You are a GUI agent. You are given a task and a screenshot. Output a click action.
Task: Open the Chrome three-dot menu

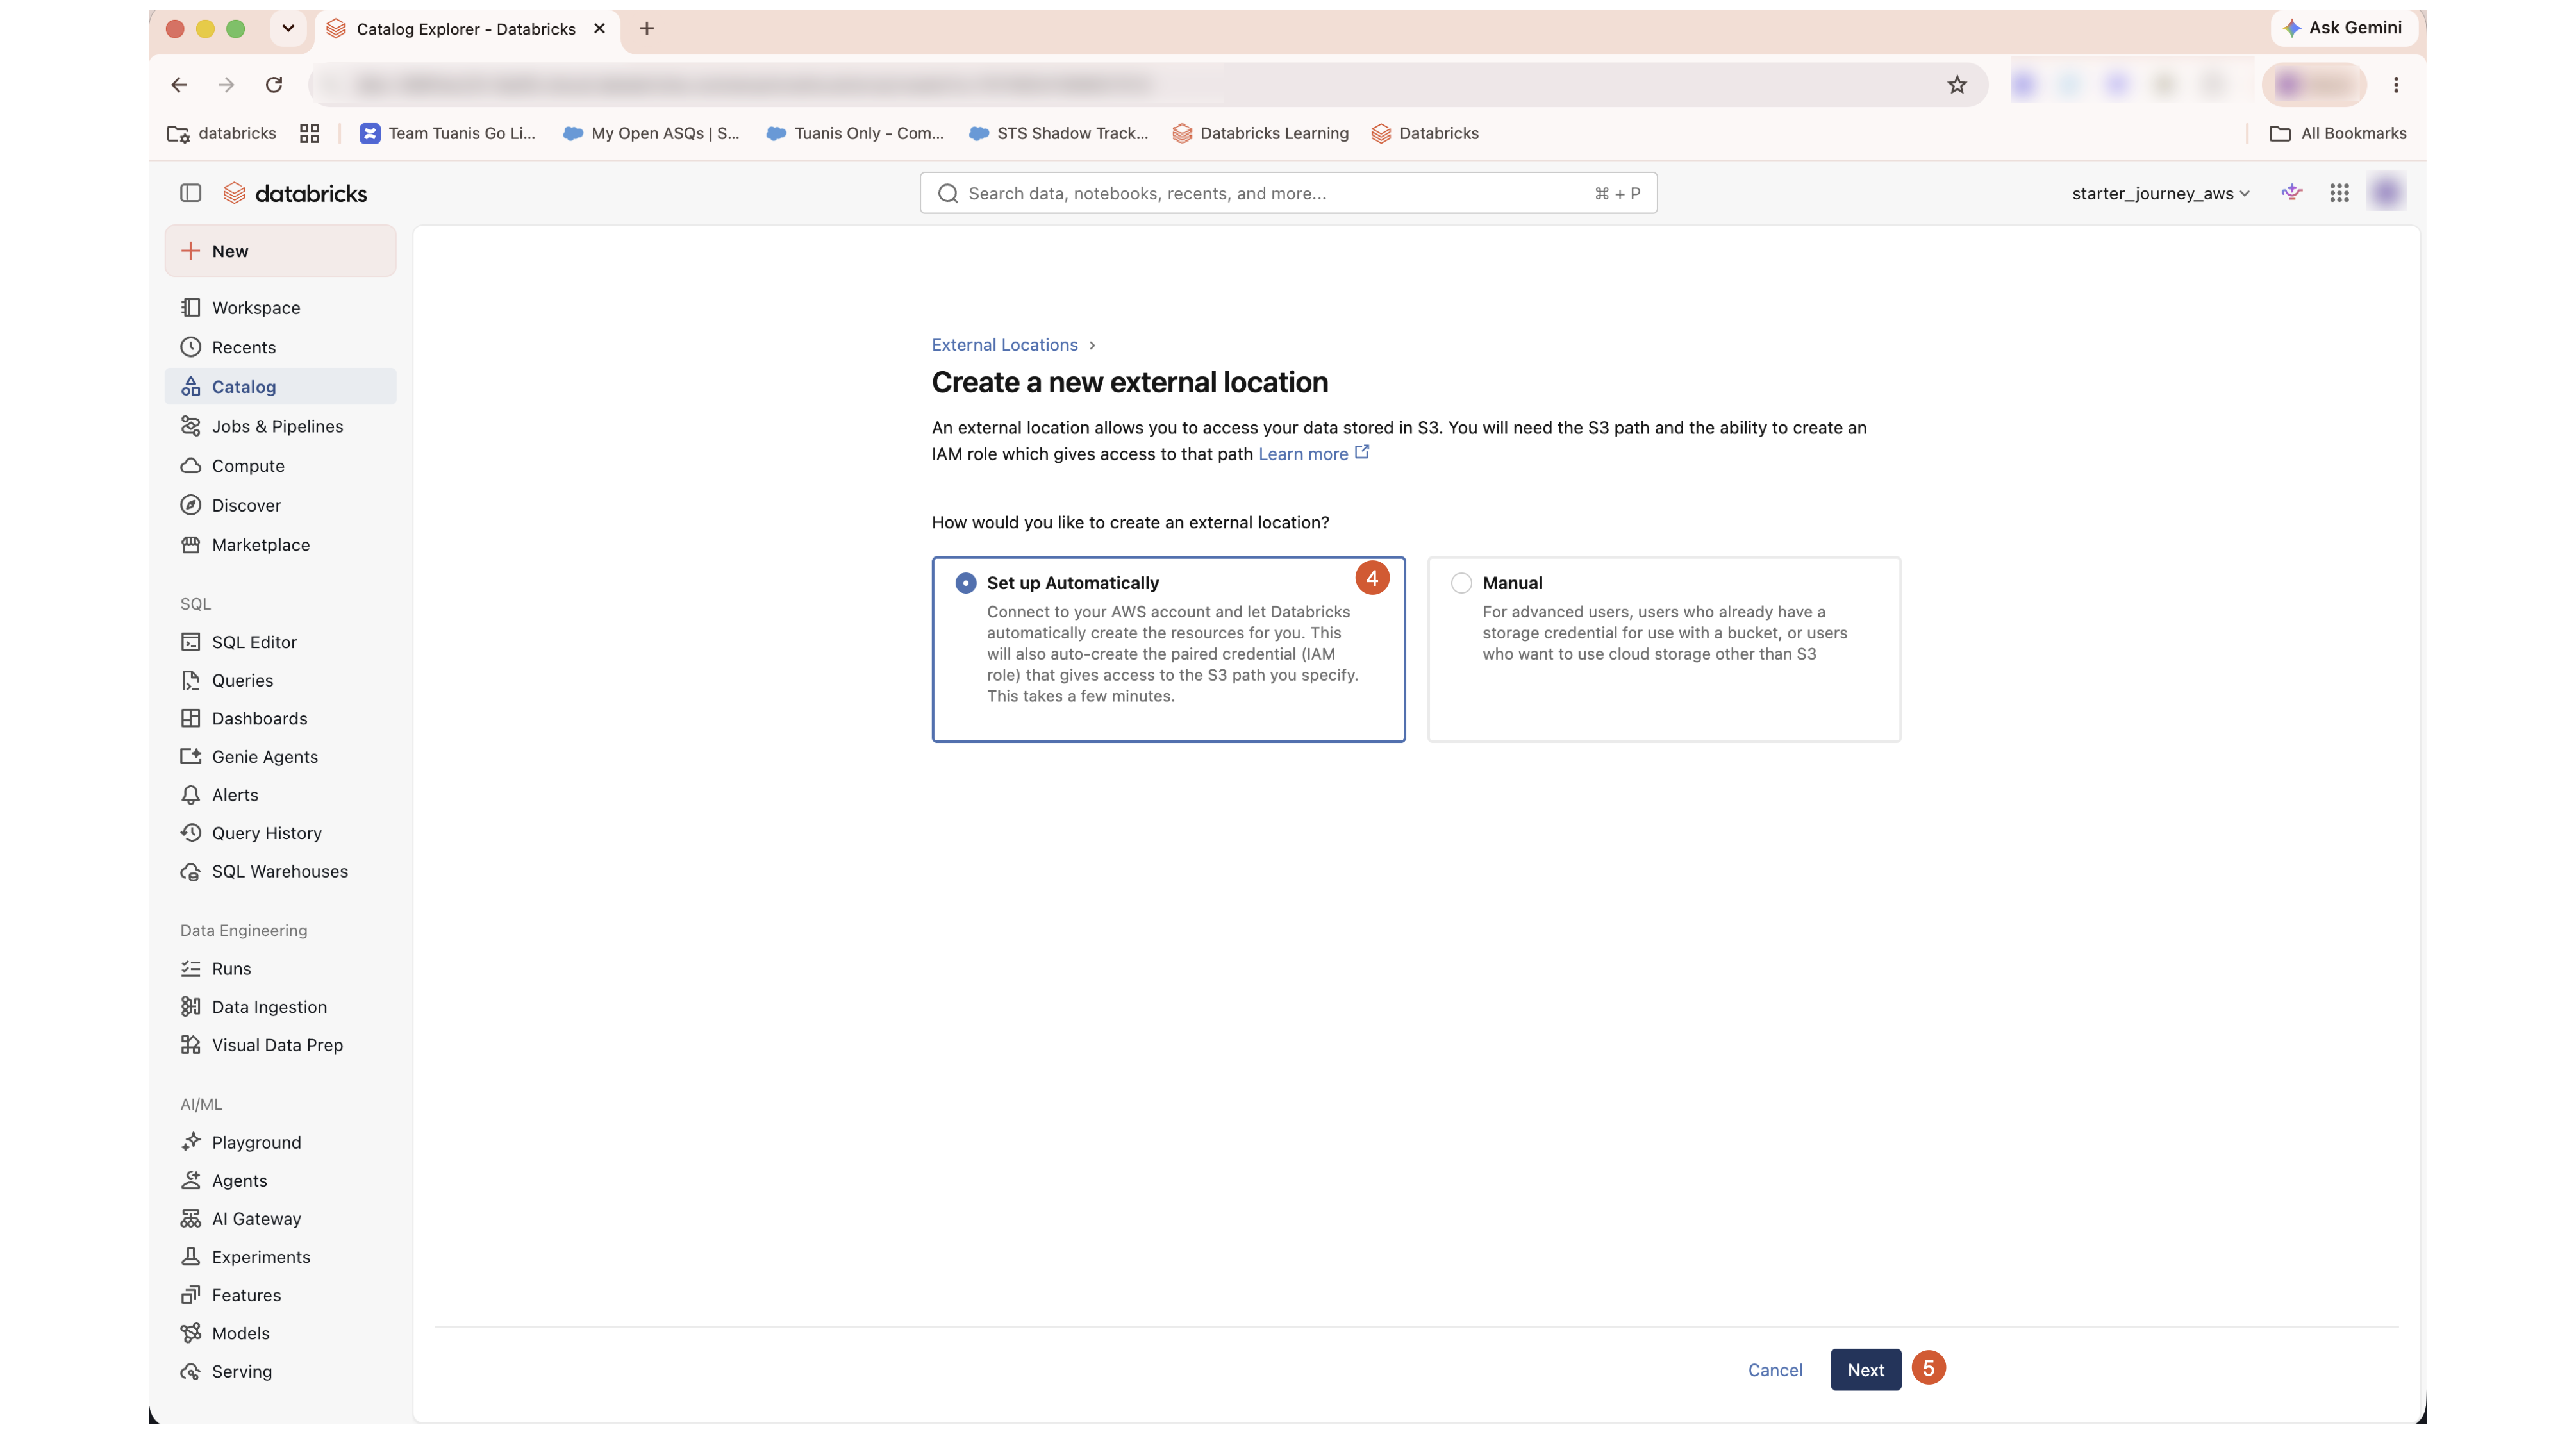[x=2396, y=85]
